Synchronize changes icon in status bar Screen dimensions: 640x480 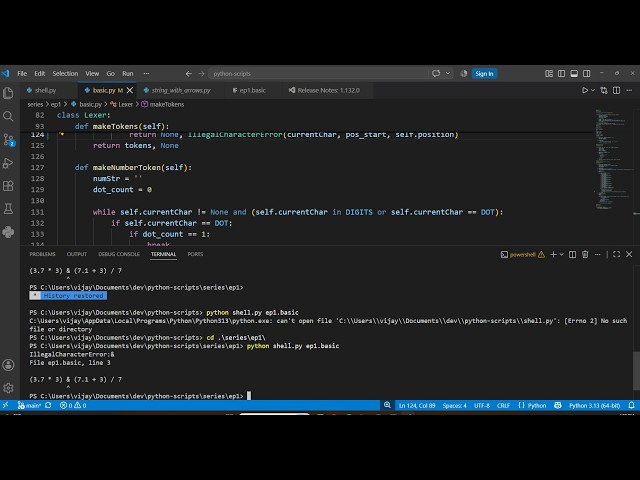48,405
